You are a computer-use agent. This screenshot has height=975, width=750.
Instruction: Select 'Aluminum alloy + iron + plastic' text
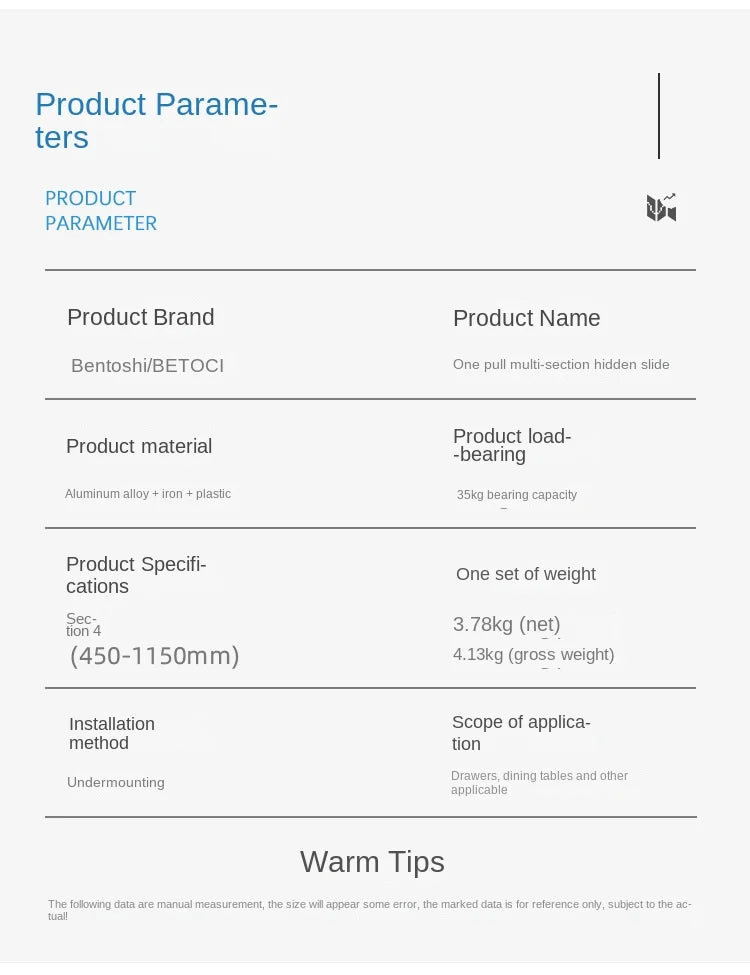[148, 494]
